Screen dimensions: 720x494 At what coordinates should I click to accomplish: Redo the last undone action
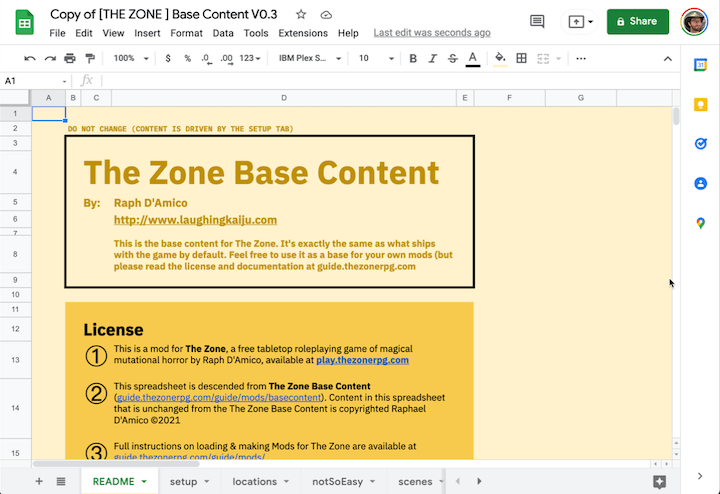(50, 58)
